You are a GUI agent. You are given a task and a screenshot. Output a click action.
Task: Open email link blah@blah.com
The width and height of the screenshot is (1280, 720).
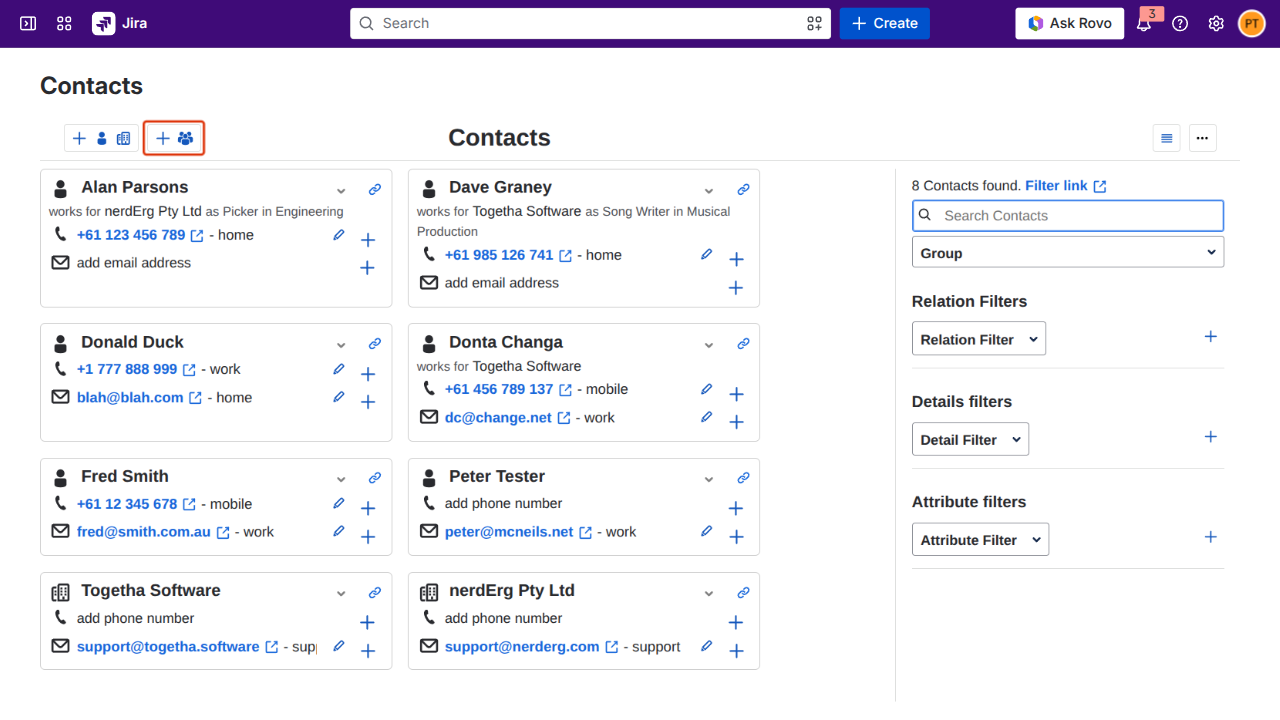[x=130, y=397]
